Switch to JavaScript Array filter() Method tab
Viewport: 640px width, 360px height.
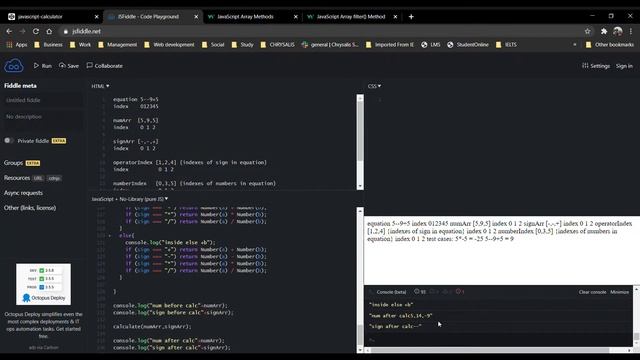tap(351, 17)
